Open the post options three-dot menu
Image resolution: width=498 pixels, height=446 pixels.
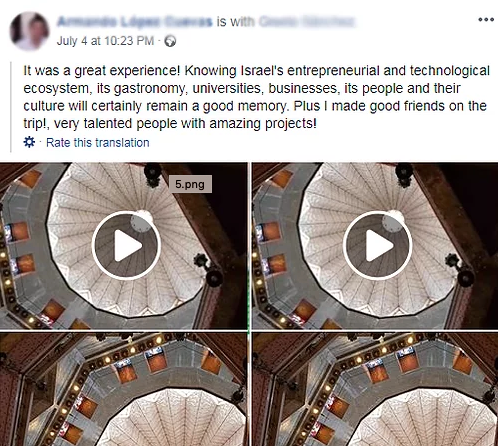[x=486, y=19]
